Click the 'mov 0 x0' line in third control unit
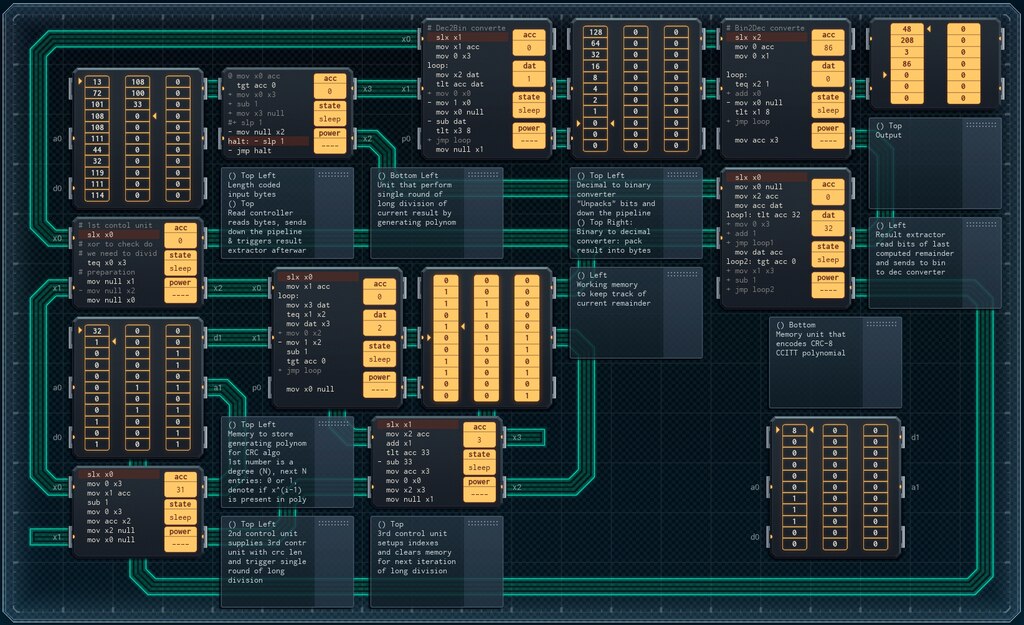 pyautogui.click(x=403, y=481)
